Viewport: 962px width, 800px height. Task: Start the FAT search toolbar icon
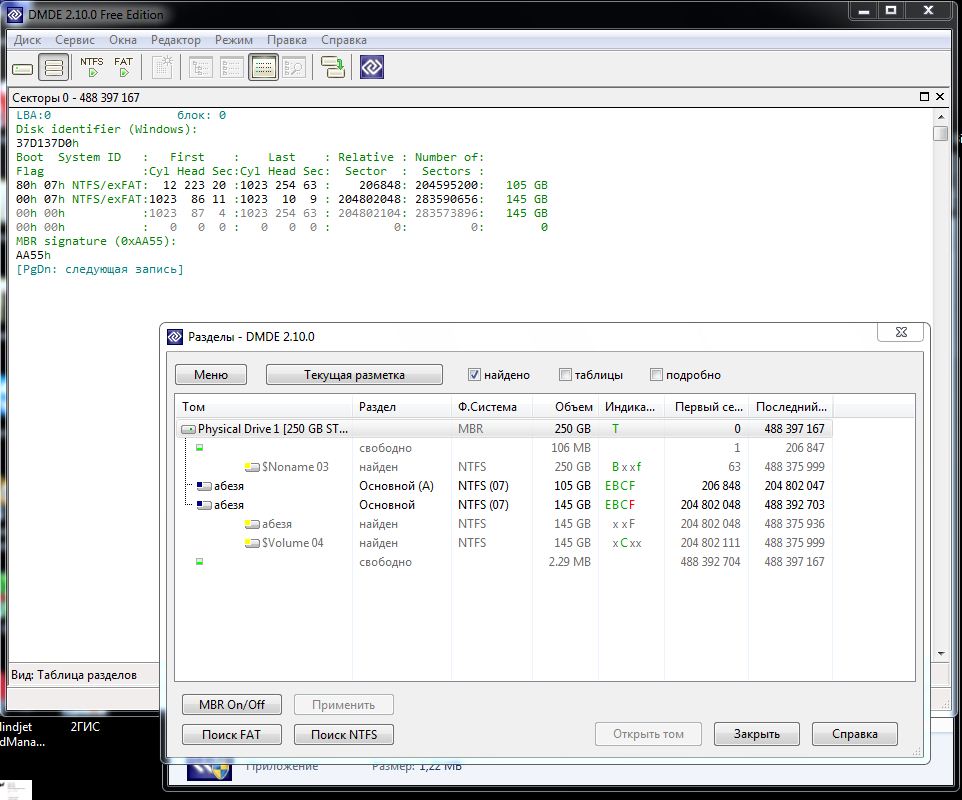(123, 68)
